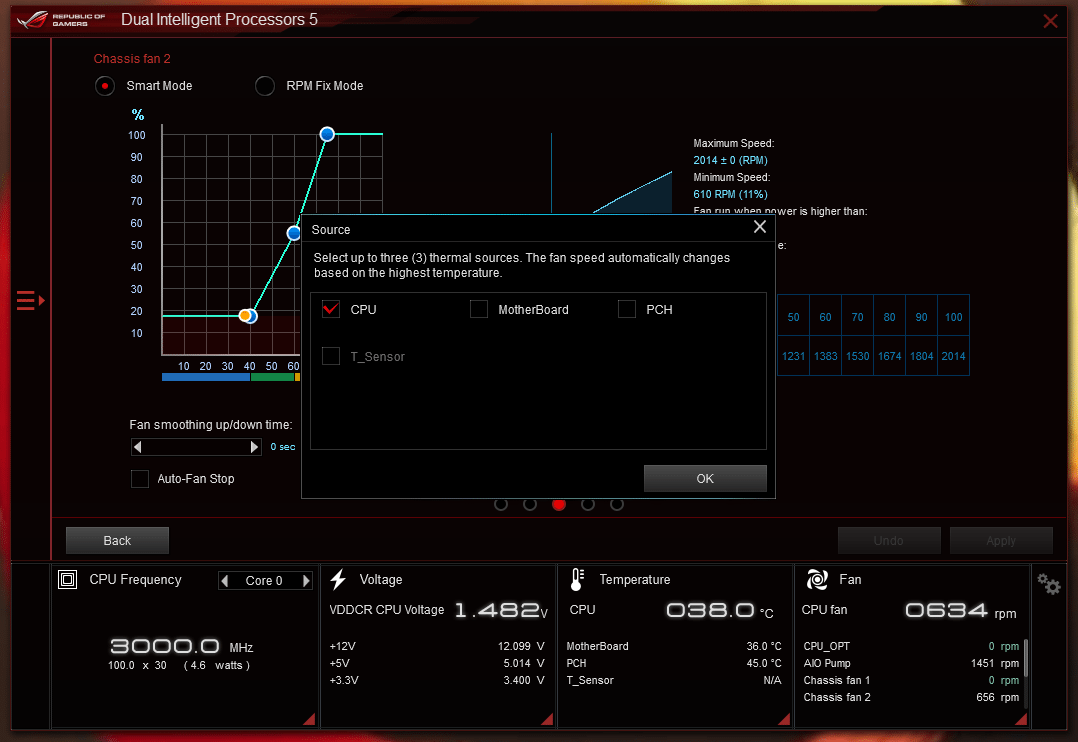This screenshot has width=1078, height=742.
Task: Check the T_Sensor thermal source
Action: 331,356
